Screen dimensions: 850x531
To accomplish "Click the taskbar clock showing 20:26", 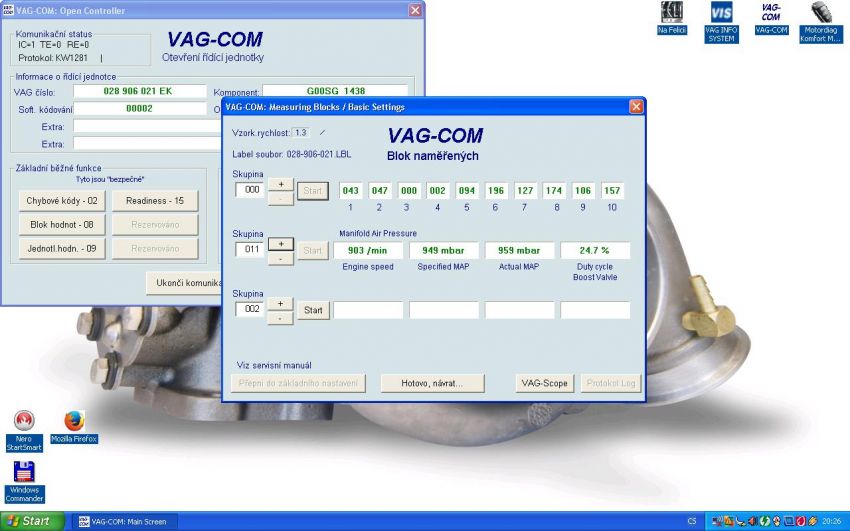I will click(832, 521).
